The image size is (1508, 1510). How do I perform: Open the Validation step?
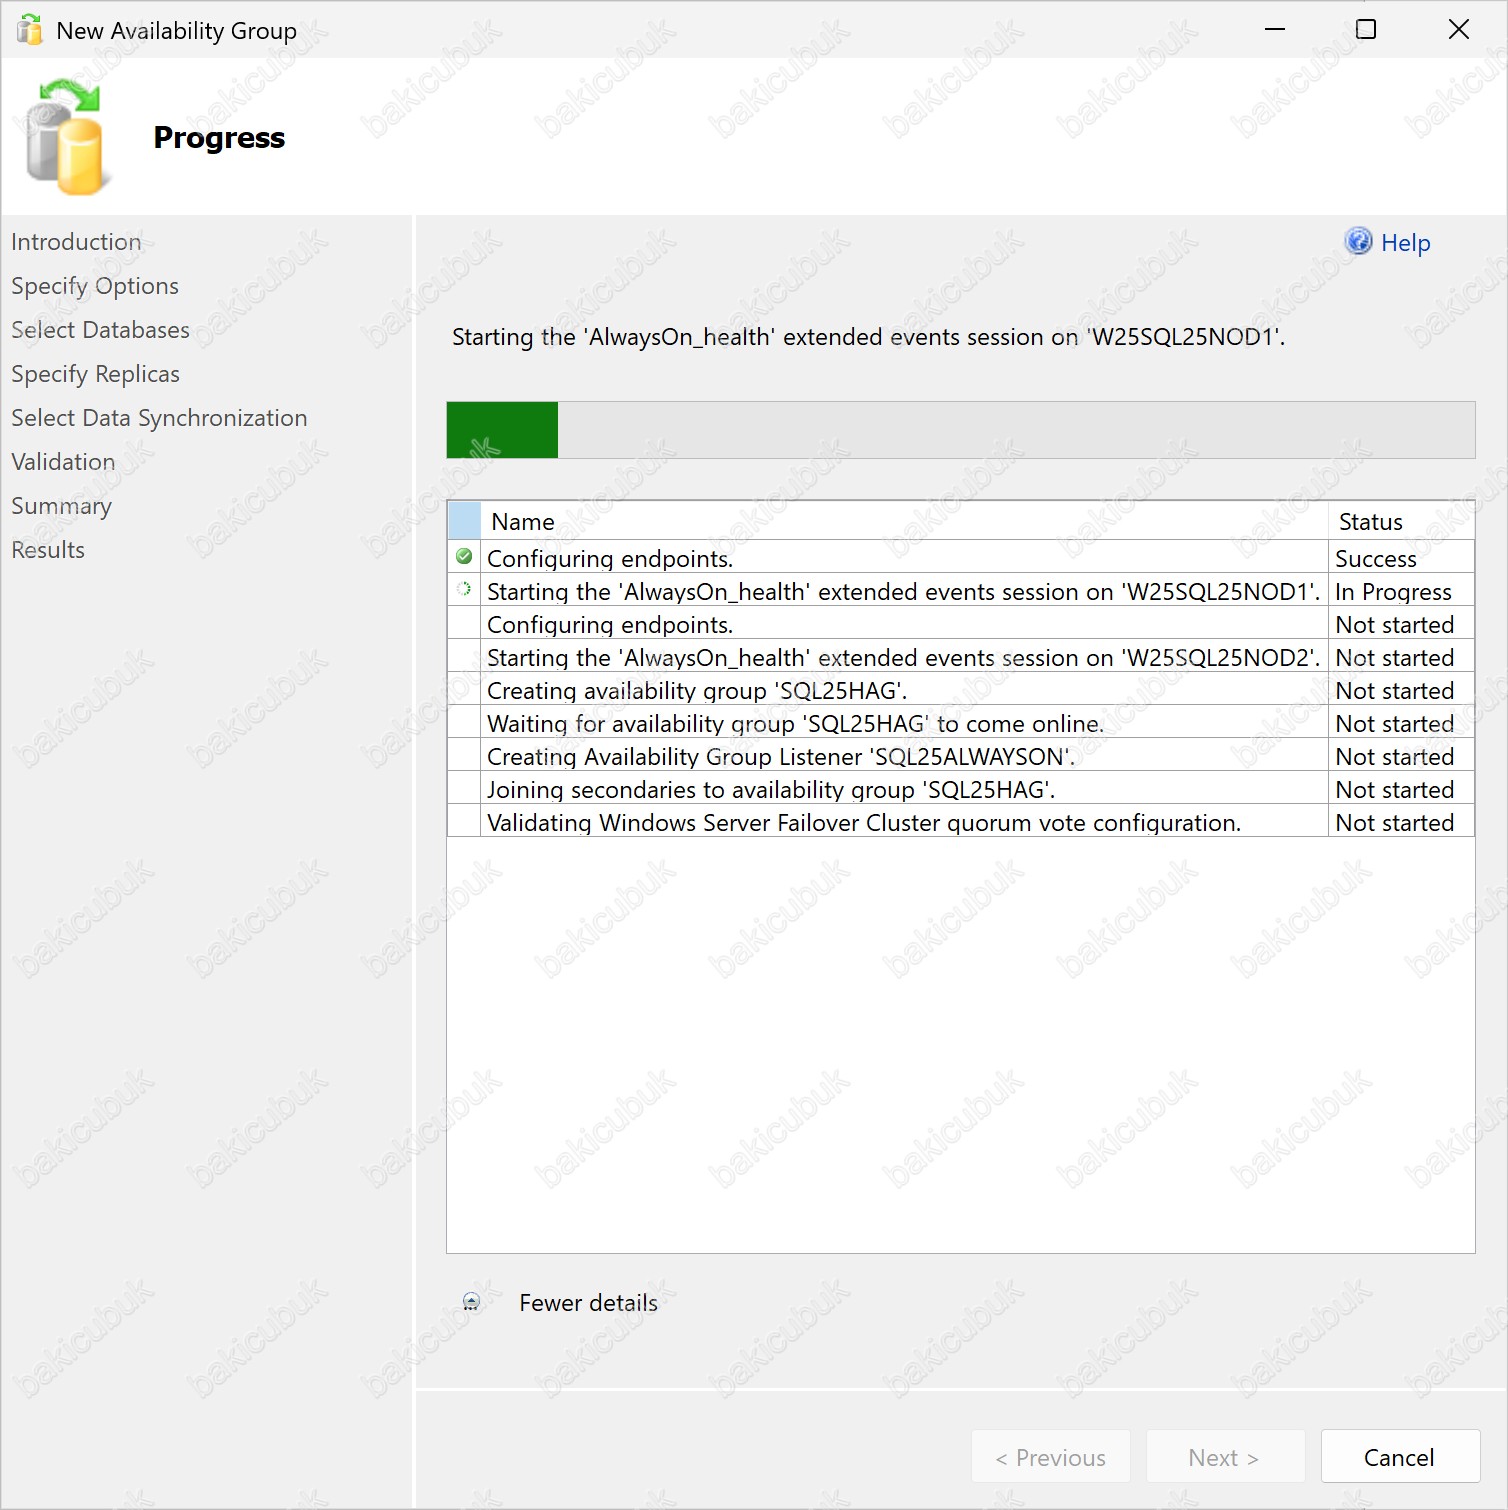(x=63, y=462)
